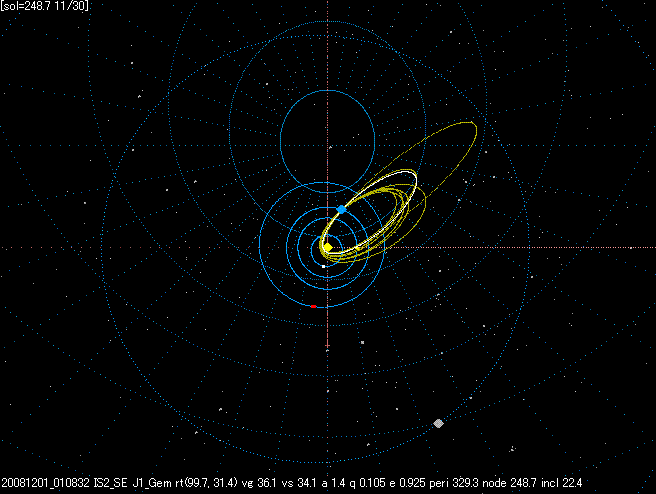Click the white highlighted meteor orbit ellipse
This screenshot has width=656, height=494.
pyautogui.click(x=369, y=211)
